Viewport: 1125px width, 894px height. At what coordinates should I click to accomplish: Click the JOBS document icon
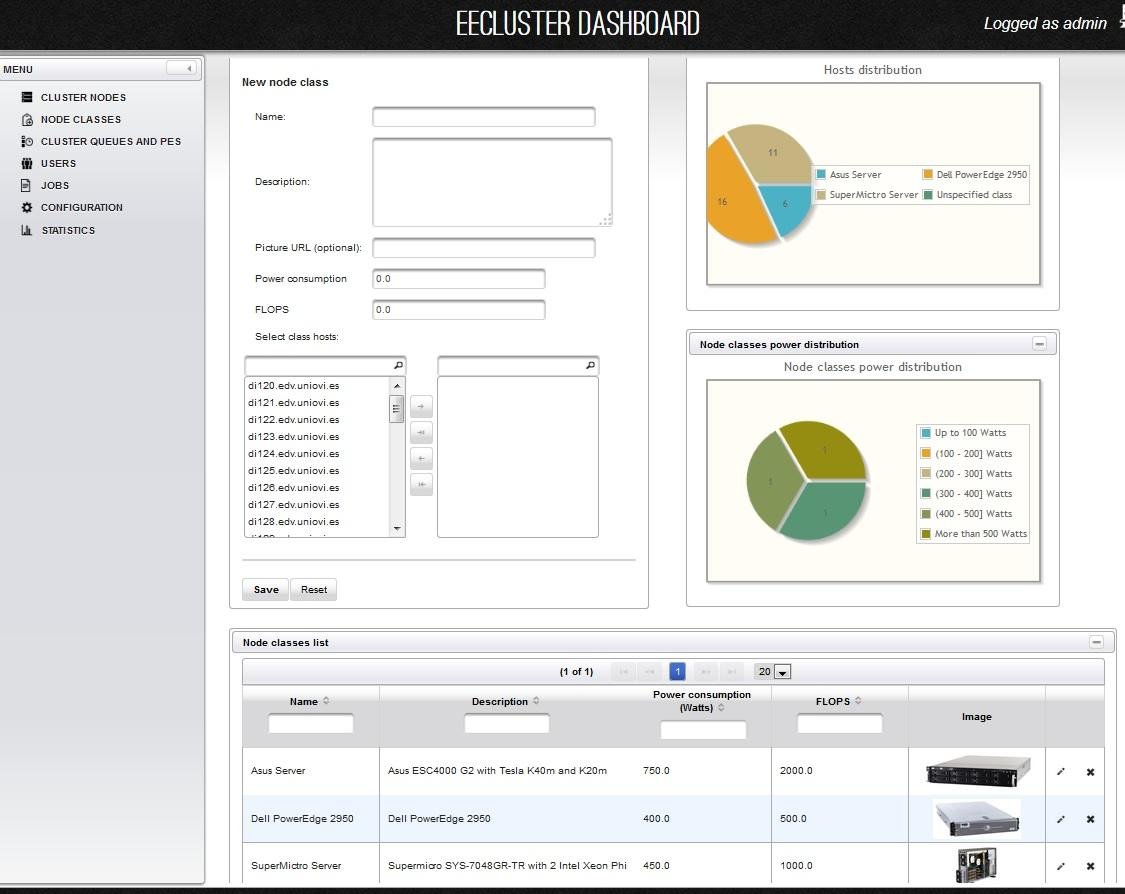(25, 185)
